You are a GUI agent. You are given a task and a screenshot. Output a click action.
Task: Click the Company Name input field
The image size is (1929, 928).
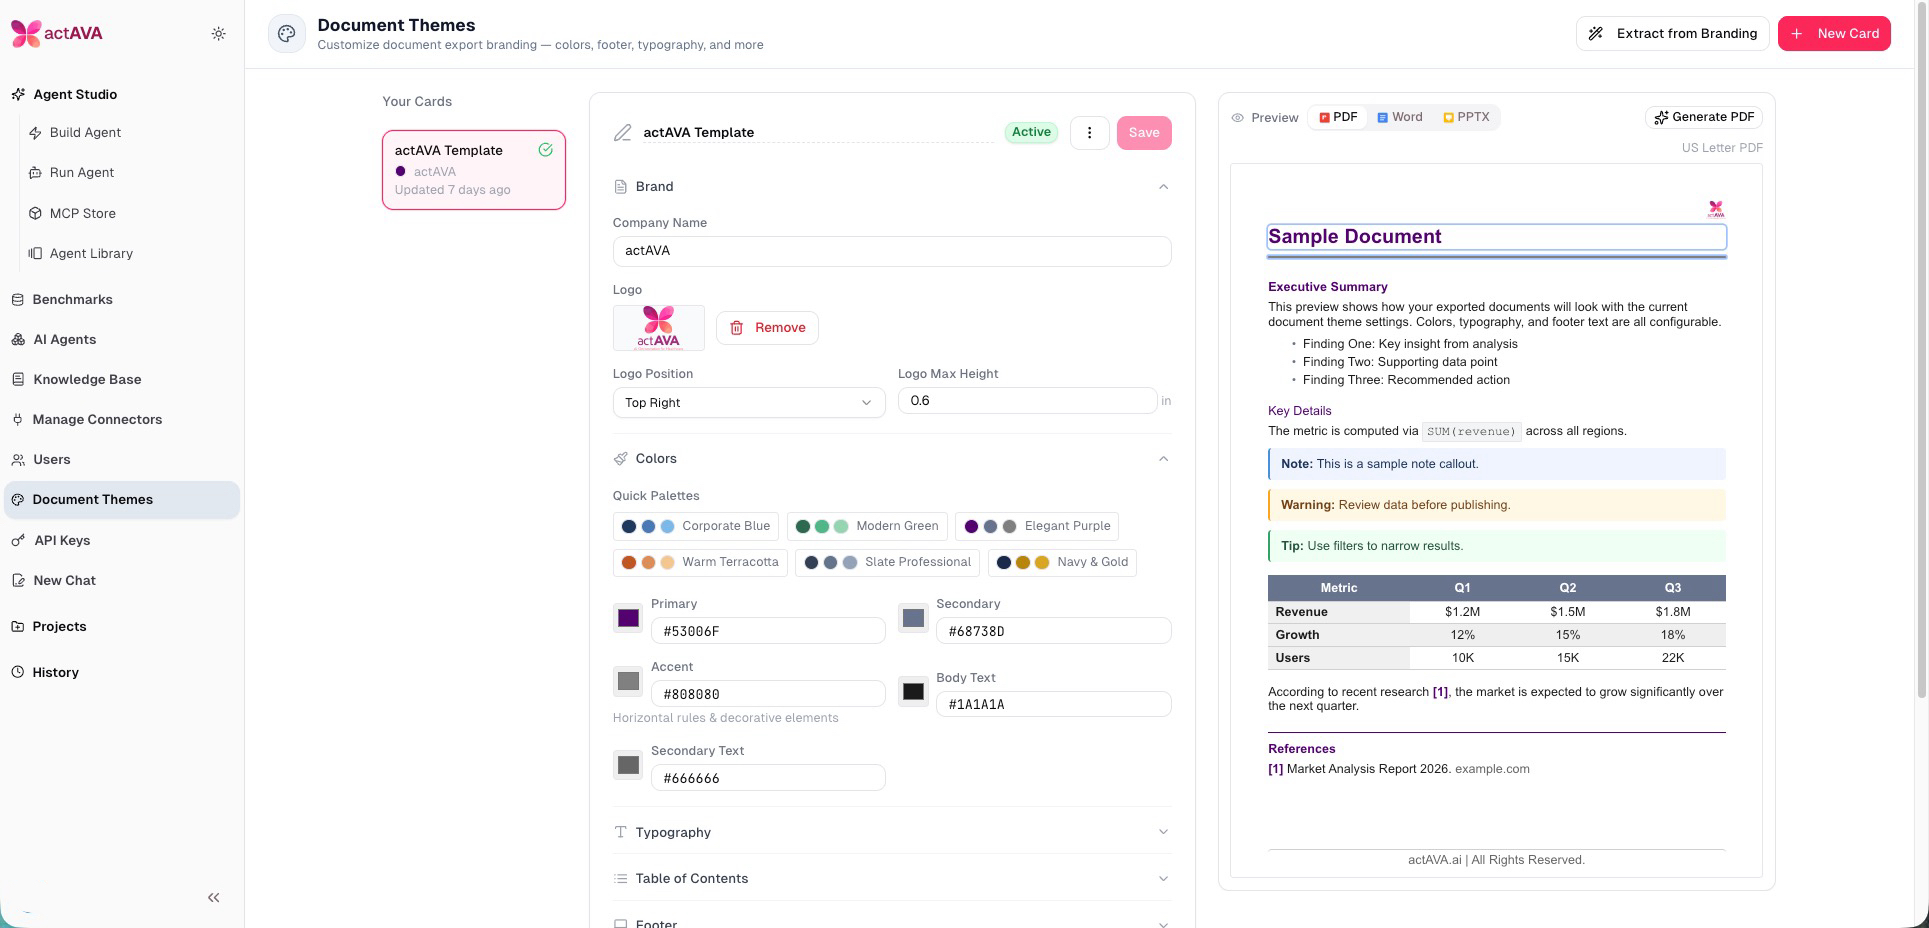coord(891,251)
